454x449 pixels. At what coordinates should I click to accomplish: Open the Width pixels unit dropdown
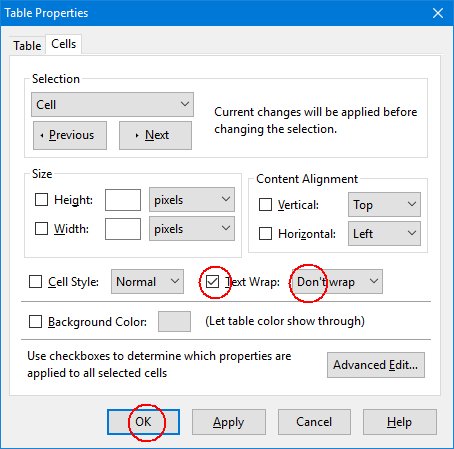coord(192,229)
